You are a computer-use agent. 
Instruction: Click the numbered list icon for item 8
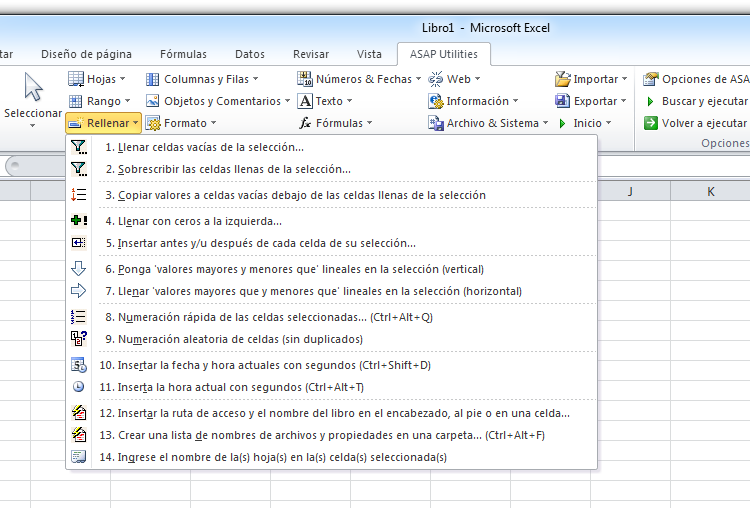(x=78, y=317)
